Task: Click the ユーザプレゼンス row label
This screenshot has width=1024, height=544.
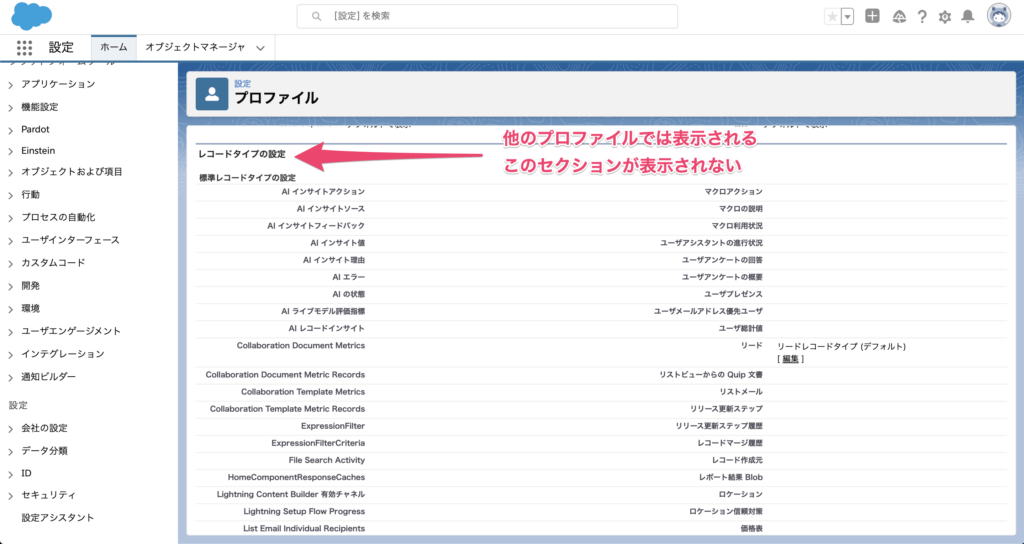Action: (x=733, y=295)
